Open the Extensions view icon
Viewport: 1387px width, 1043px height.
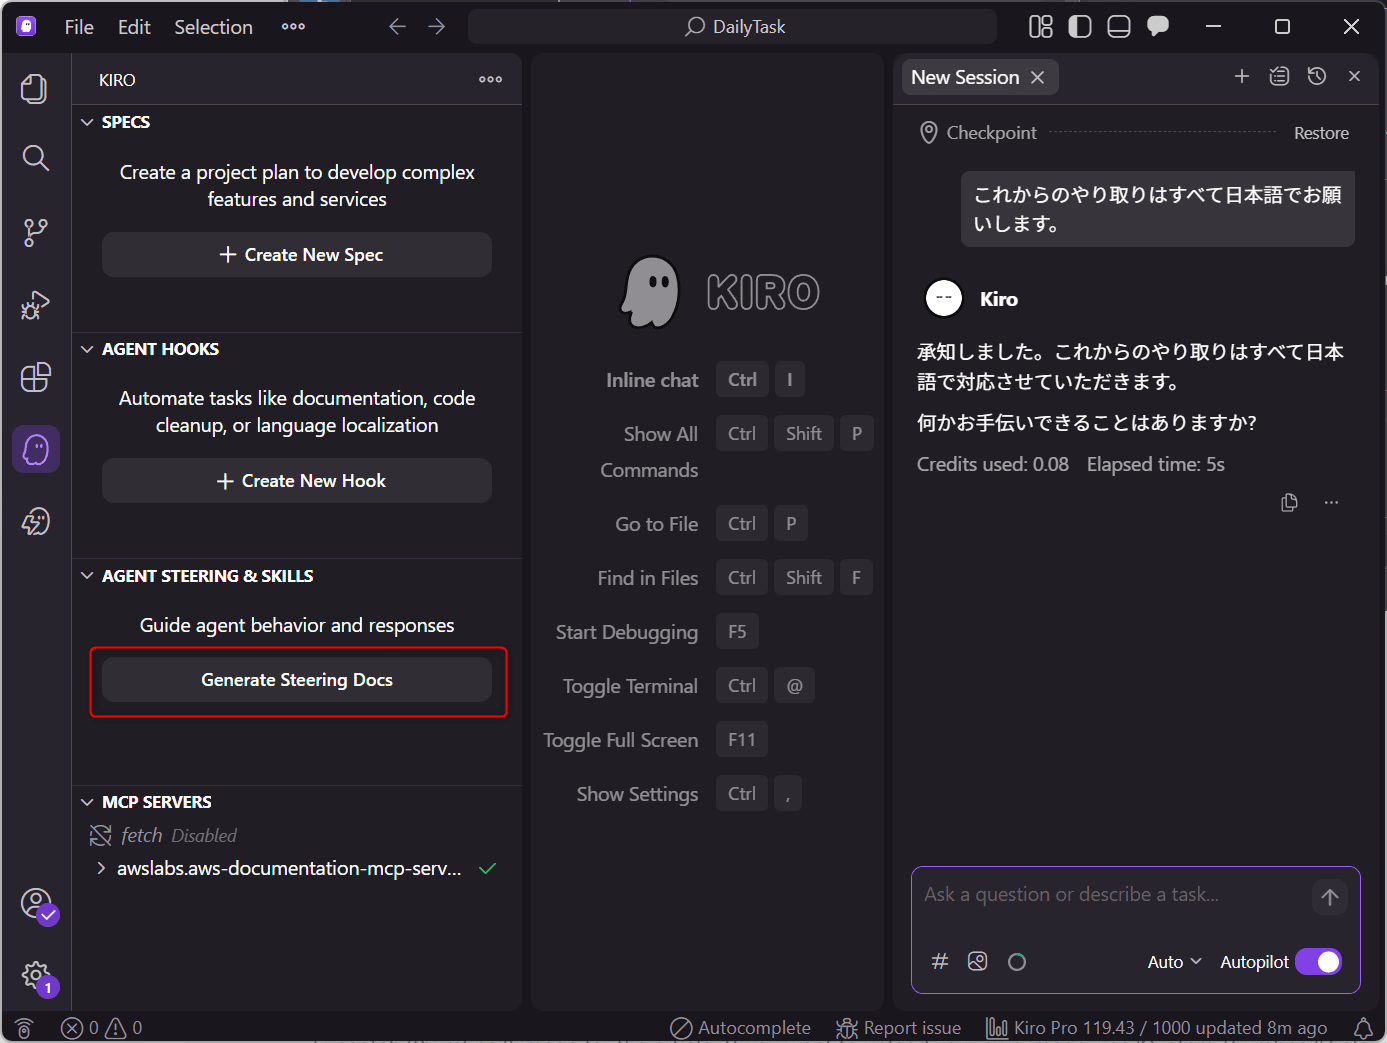[x=35, y=377]
